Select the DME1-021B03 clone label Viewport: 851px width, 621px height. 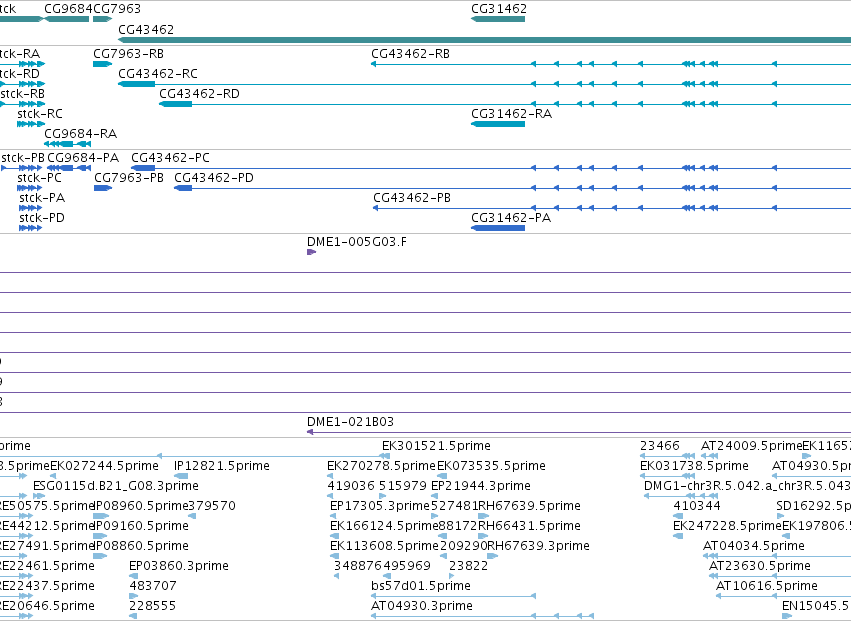tap(351, 422)
